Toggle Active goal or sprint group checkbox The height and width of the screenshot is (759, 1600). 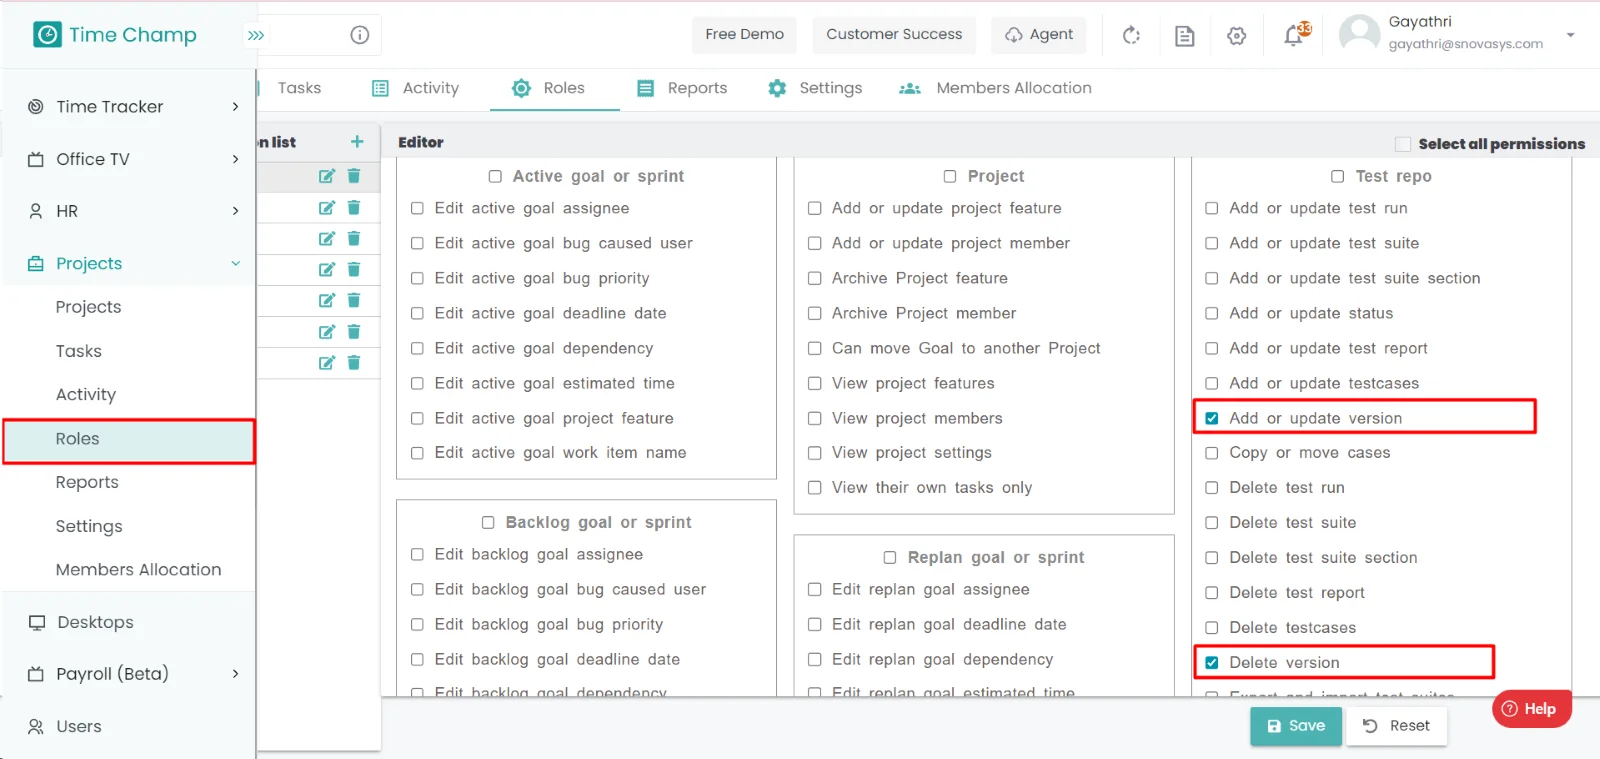click(x=495, y=176)
